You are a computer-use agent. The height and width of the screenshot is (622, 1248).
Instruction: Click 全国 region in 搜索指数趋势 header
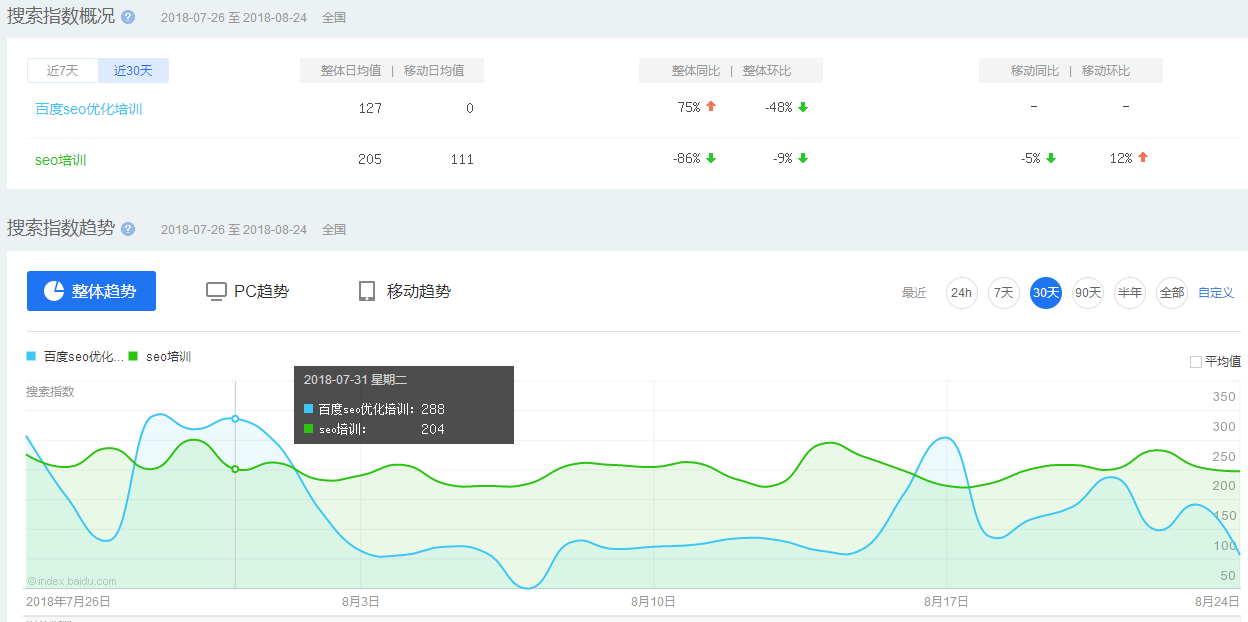tap(334, 230)
